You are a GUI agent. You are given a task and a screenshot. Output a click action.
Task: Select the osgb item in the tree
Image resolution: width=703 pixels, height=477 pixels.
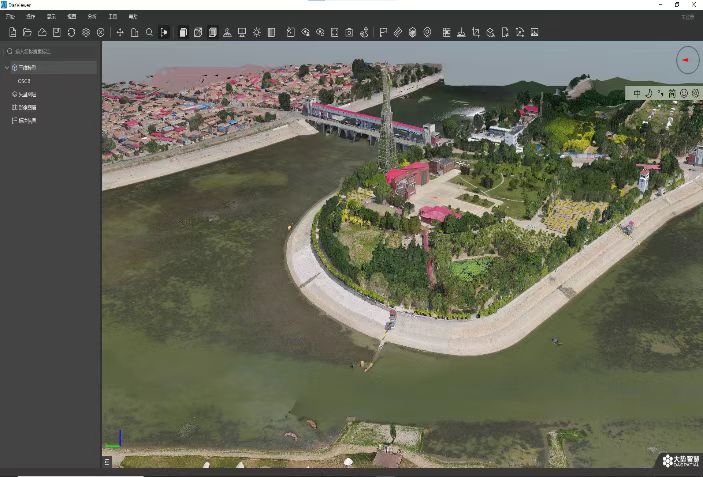point(24,81)
